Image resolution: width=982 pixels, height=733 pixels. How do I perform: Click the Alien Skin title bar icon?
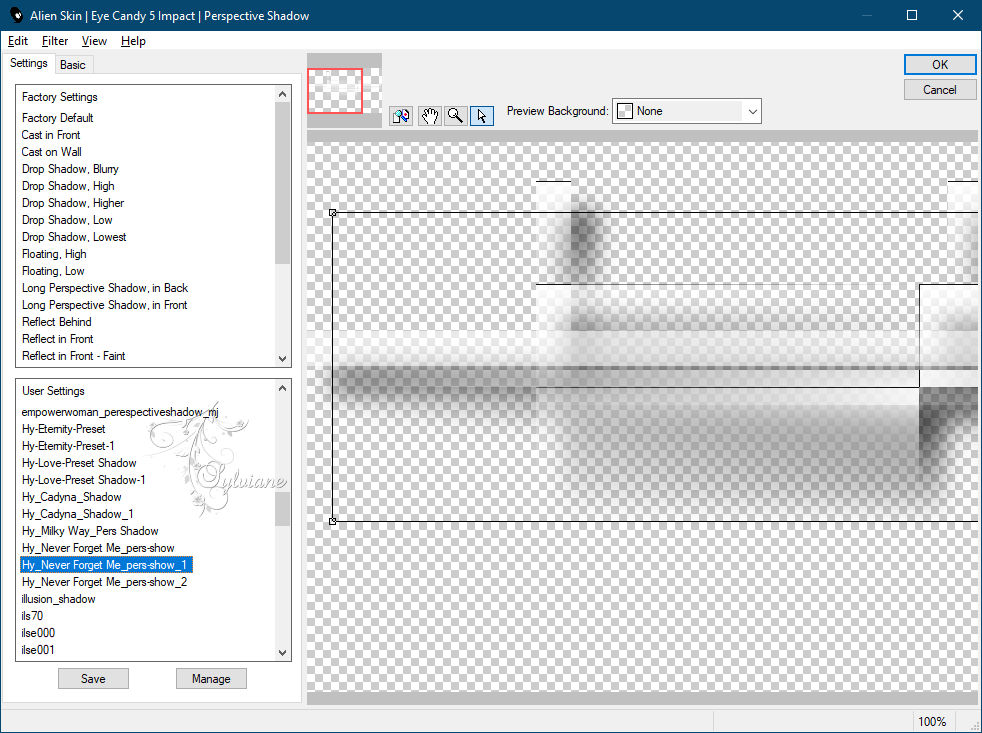pyautogui.click(x=16, y=15)
